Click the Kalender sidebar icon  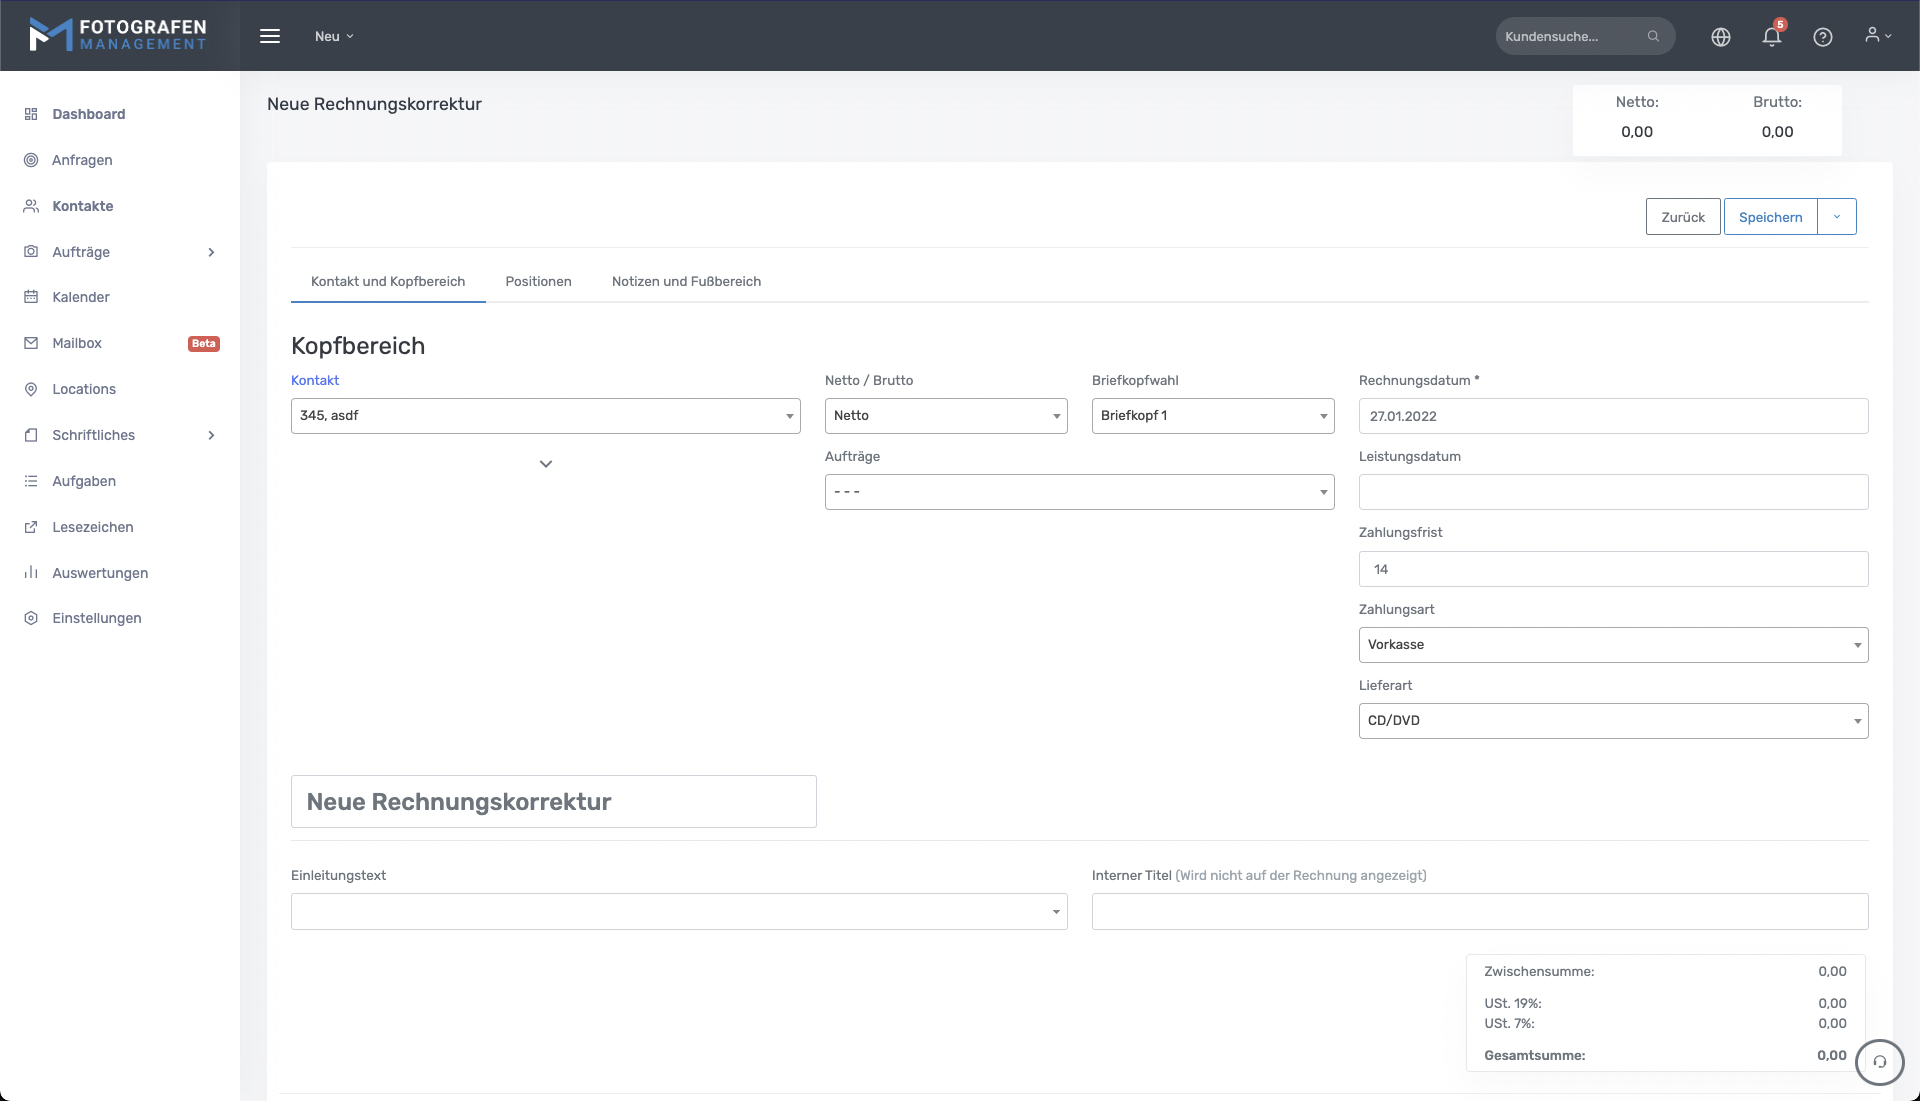click(31, 297)
